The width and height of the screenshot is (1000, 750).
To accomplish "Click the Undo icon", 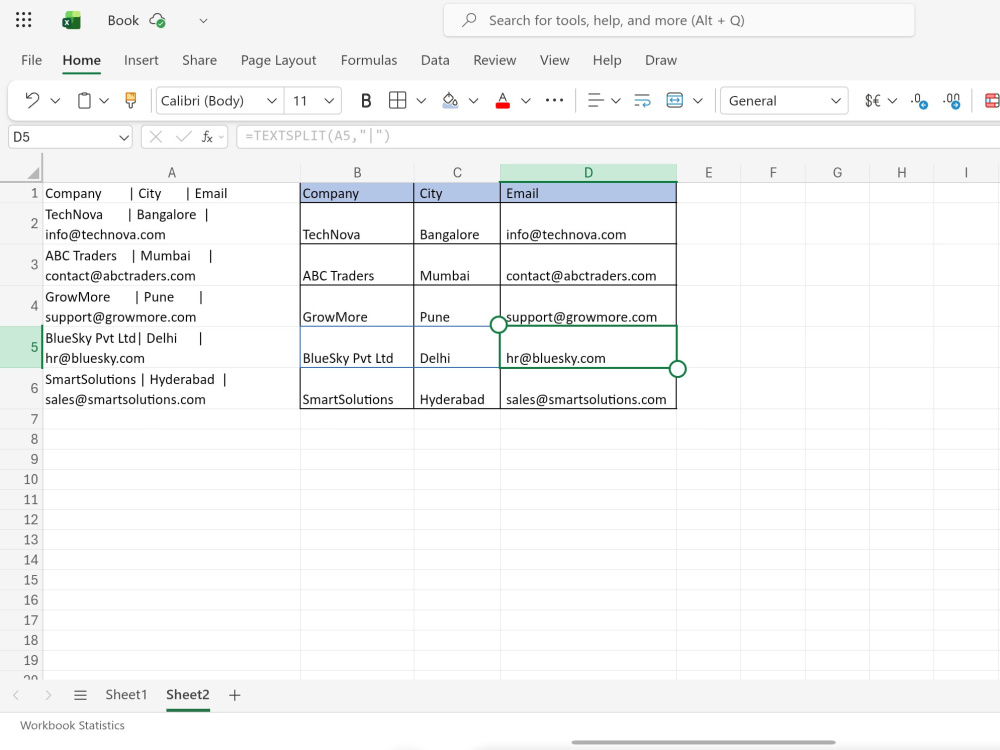I will click(32, 100).
